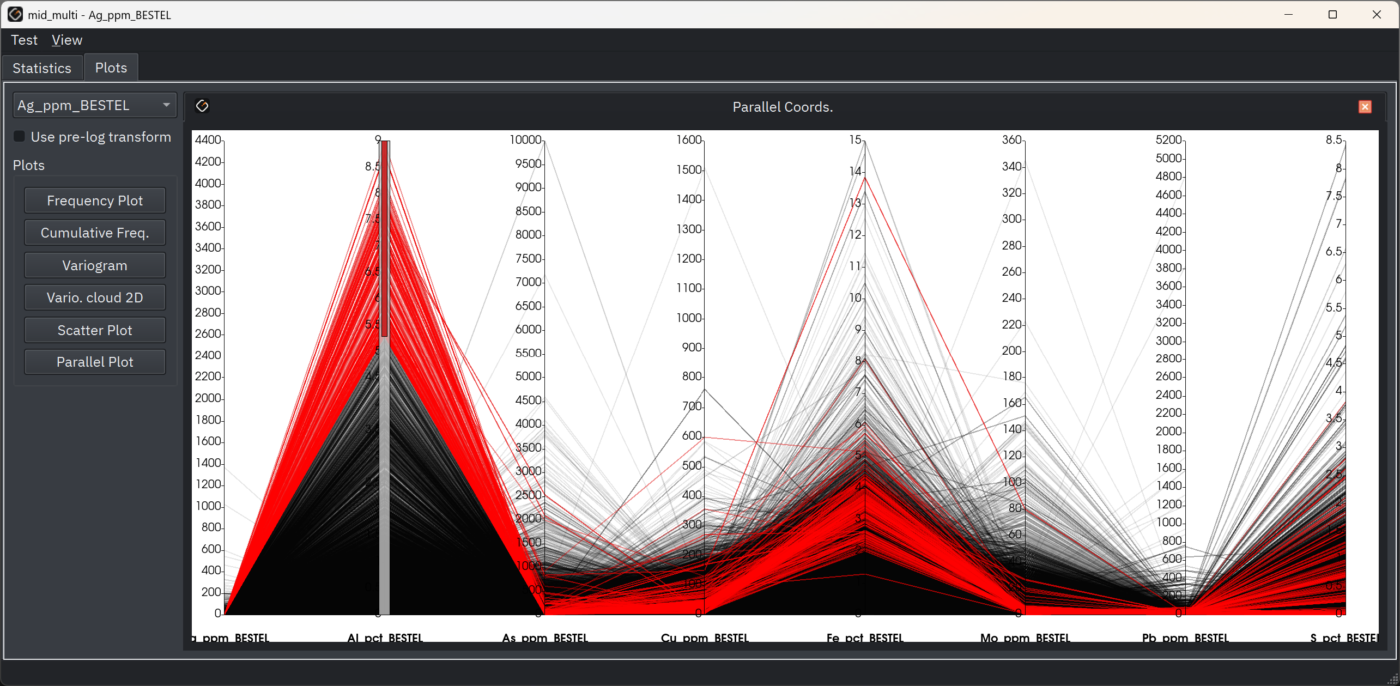Open the Cumulative Freq. plot
This screenshot has width=1400, height=686.
tap(95, 233)
